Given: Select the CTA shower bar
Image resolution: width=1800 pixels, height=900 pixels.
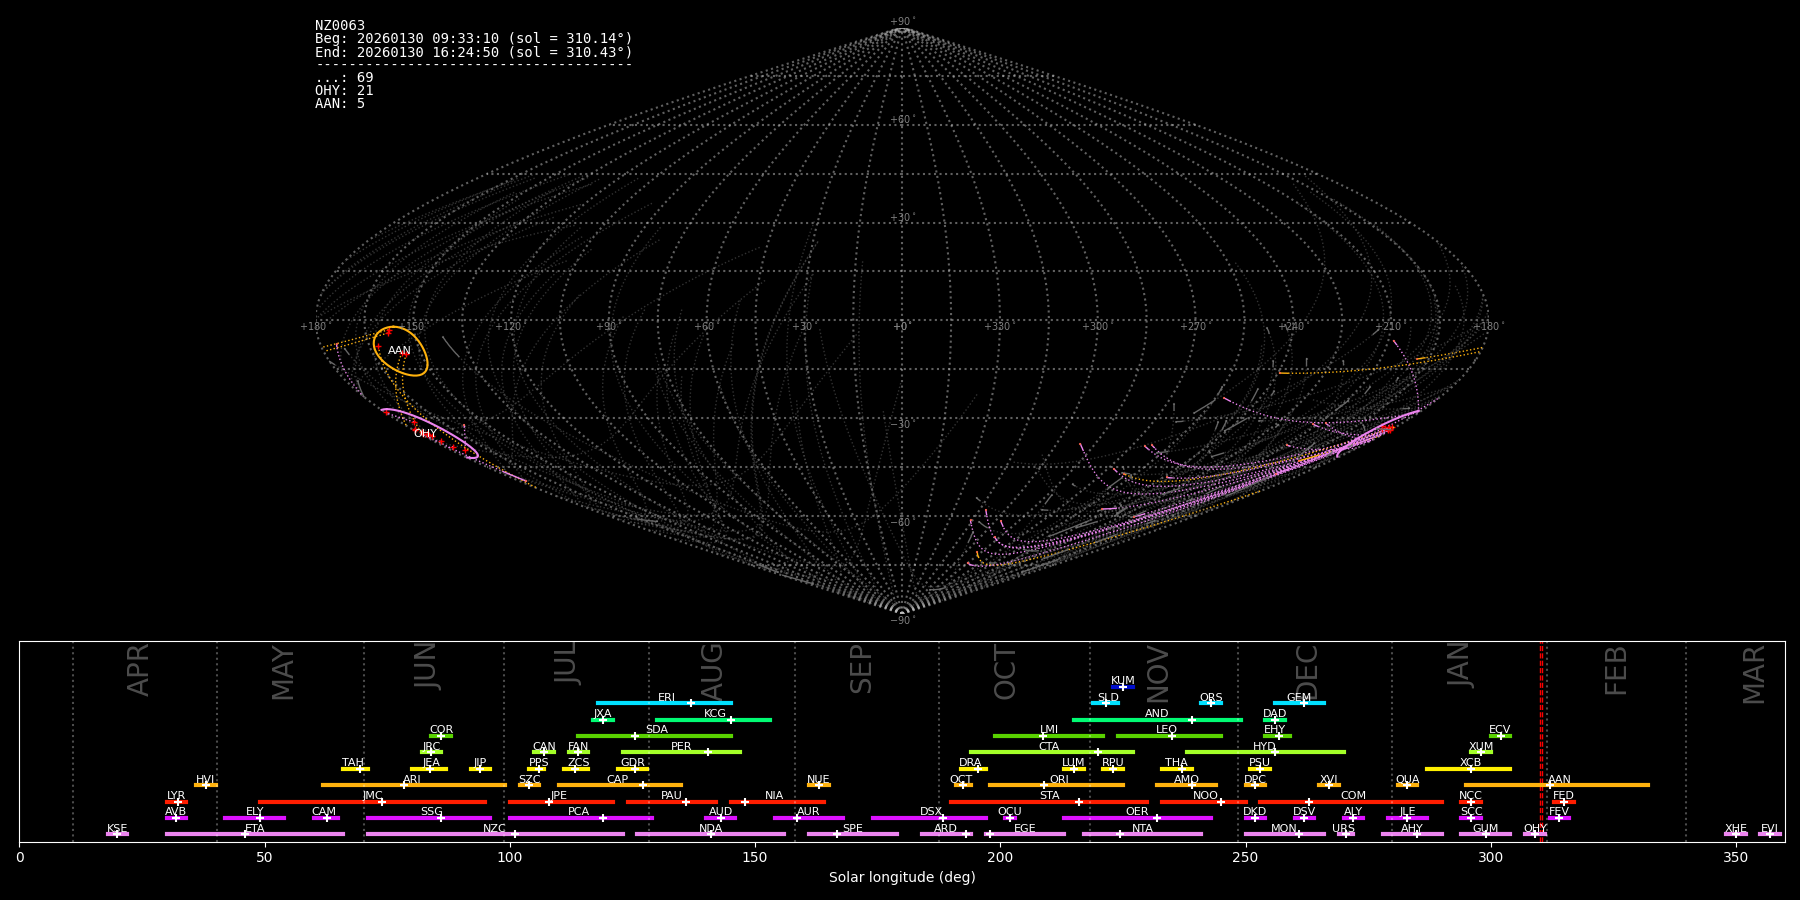Looking at the screenshot, I should (1052, 751).
